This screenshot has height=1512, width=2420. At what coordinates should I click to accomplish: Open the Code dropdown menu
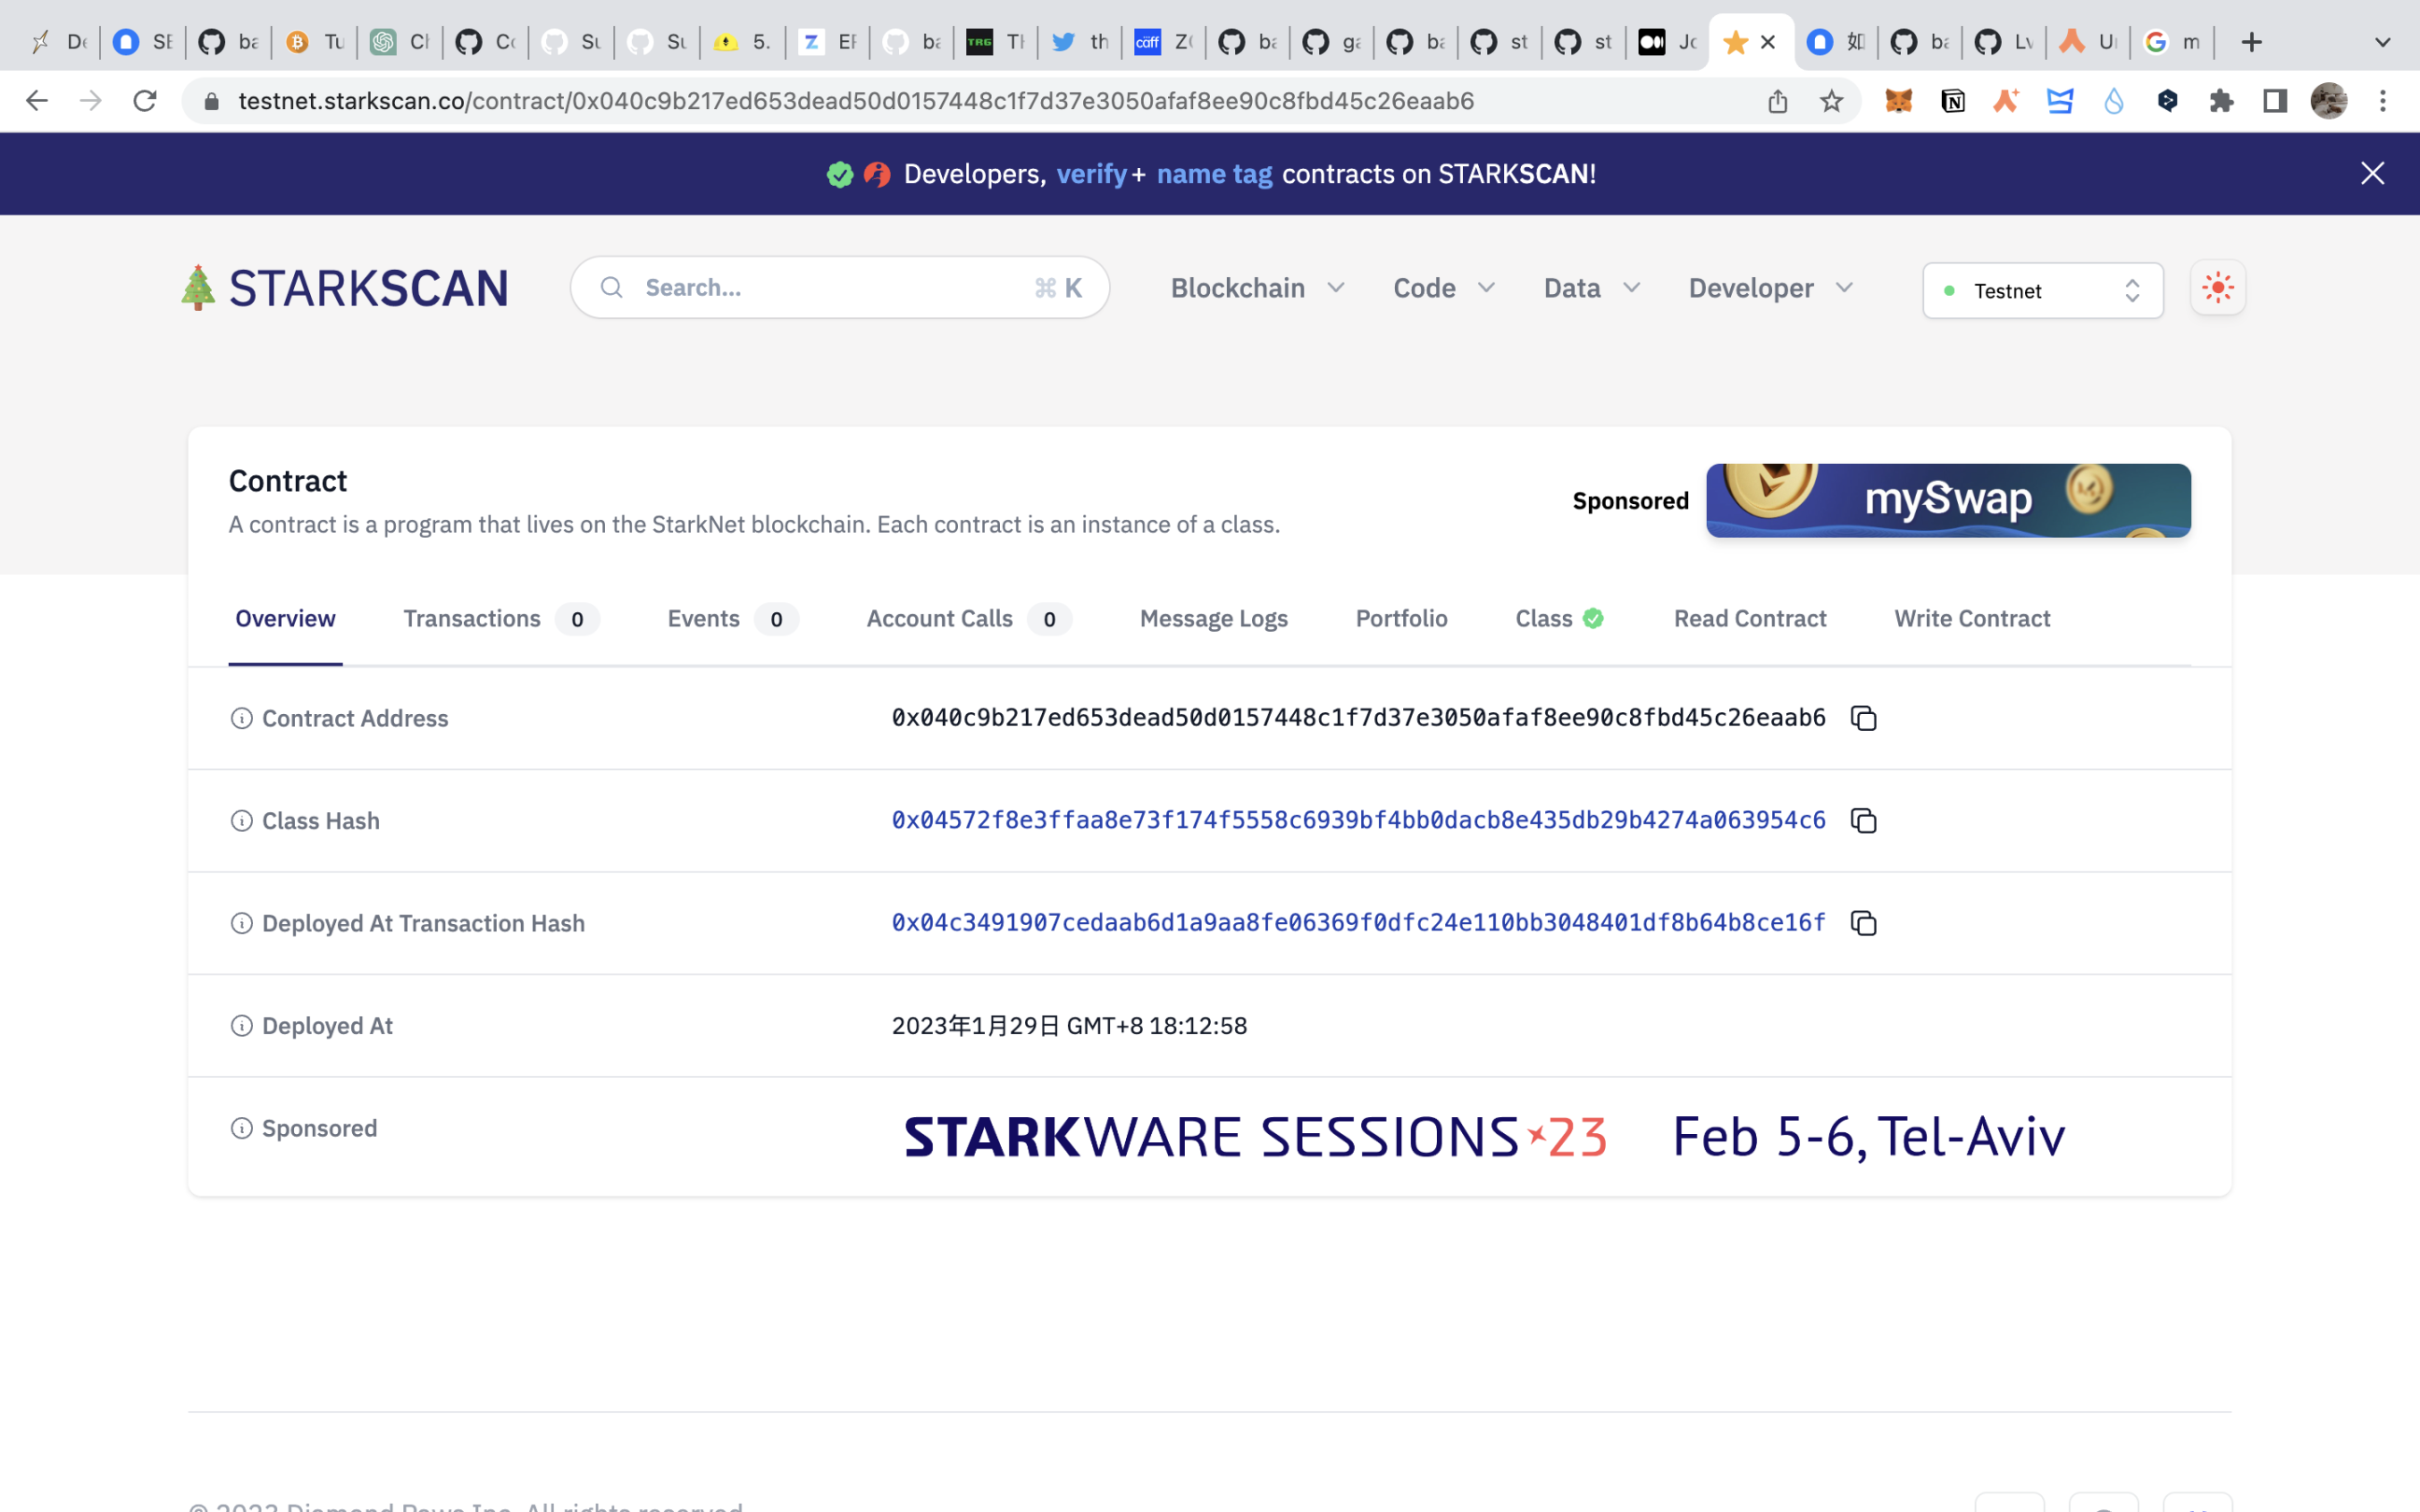pos(1443,289)
